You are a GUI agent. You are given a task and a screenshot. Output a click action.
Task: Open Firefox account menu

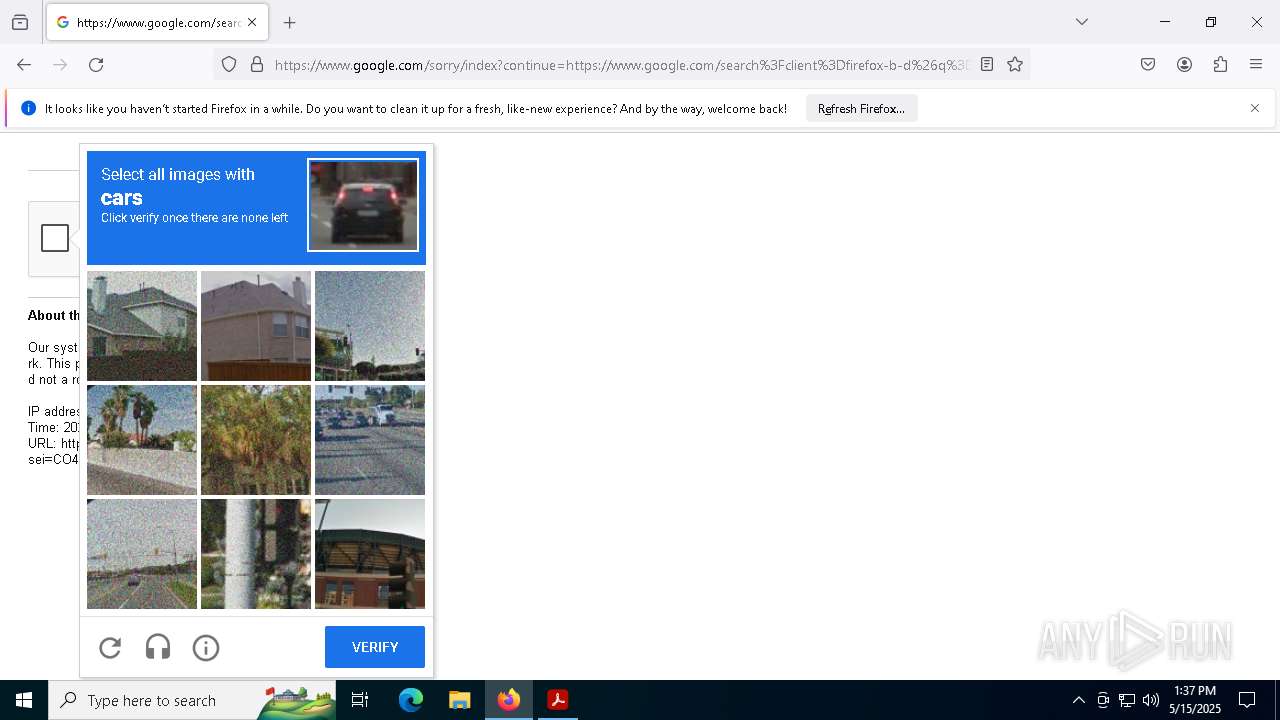[x=1184, y=65]
